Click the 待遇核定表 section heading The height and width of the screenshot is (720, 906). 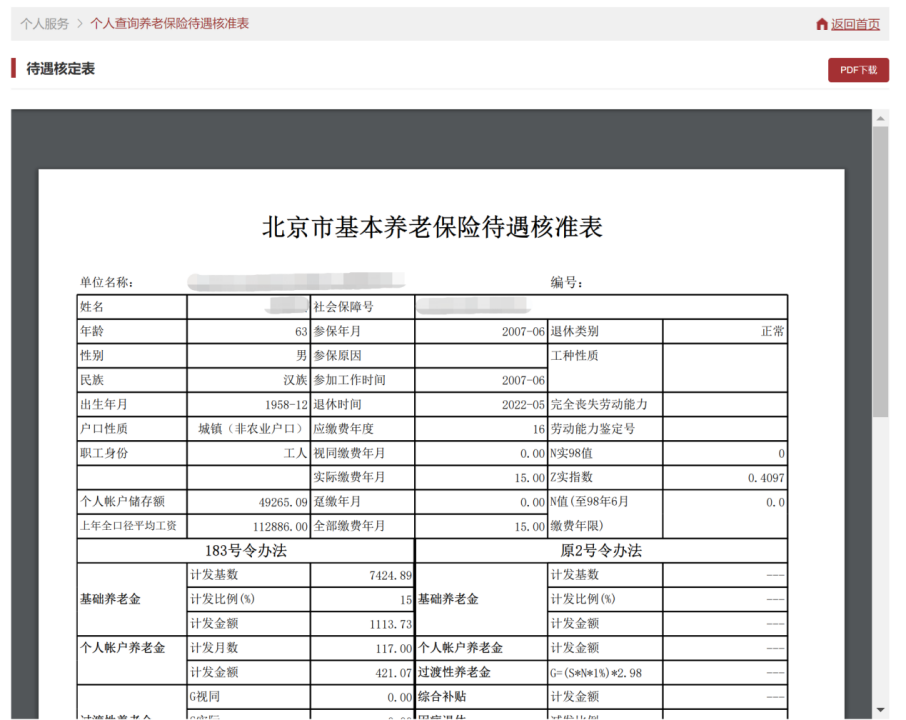(60, 69)
